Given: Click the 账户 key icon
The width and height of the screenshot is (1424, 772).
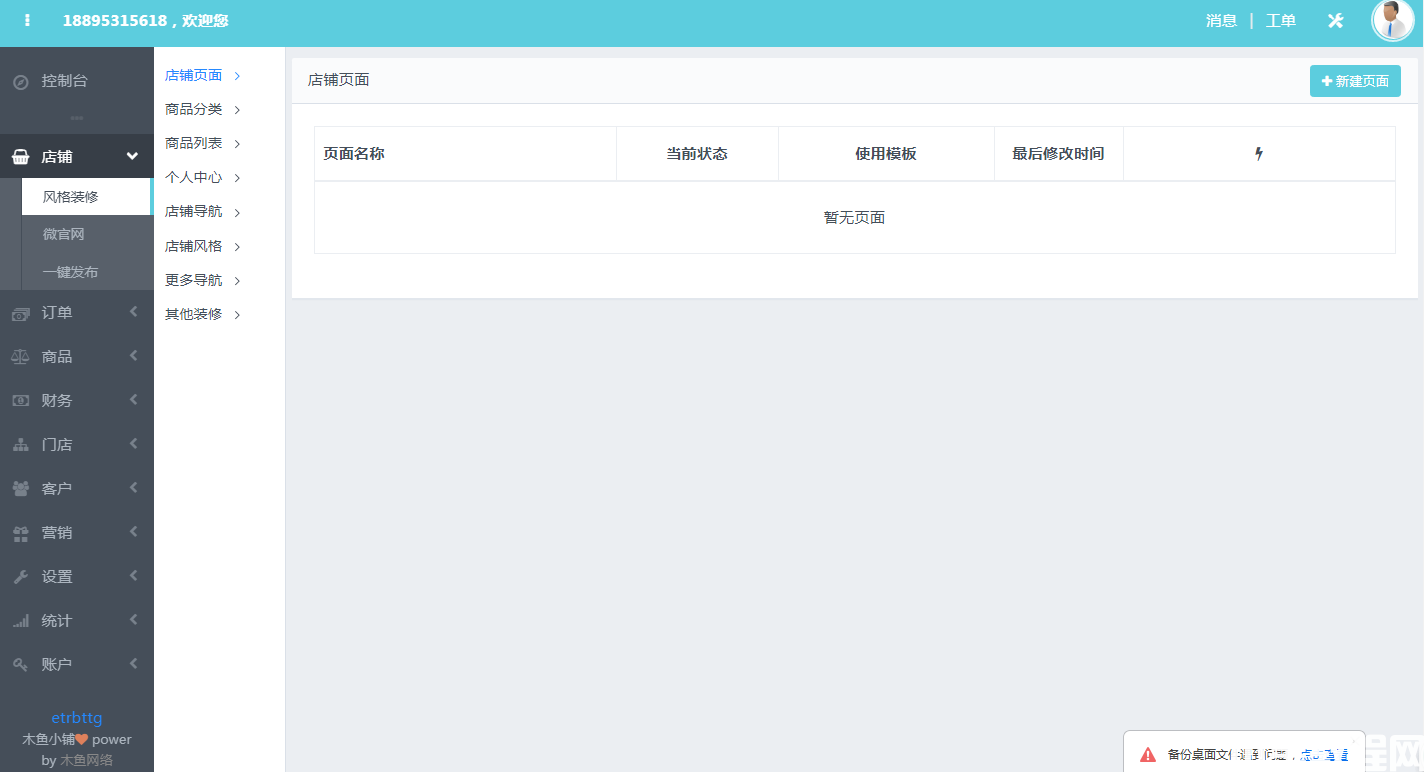Looking at the screenshot, I should pos(20,665).
